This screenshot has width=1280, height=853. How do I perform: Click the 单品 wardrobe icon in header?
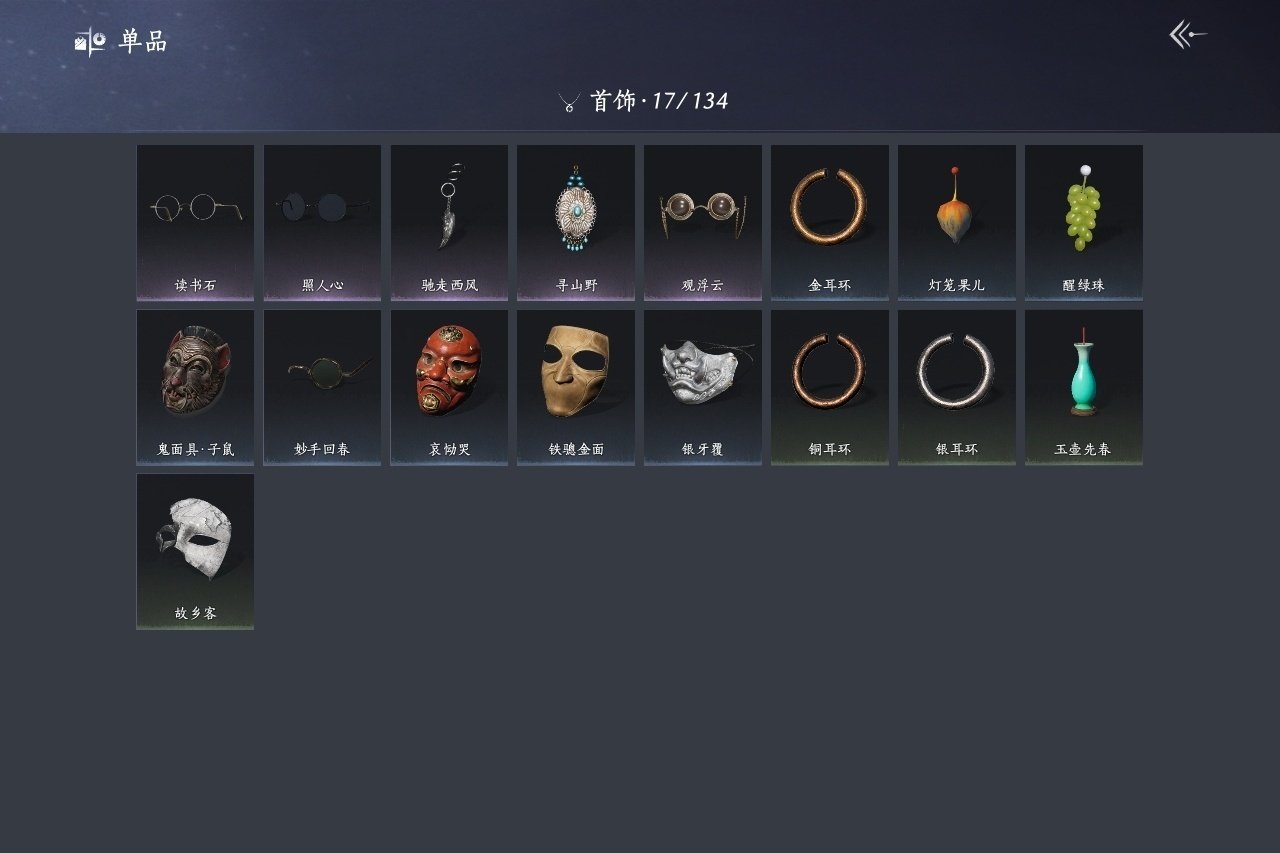(x=90, y=41)
